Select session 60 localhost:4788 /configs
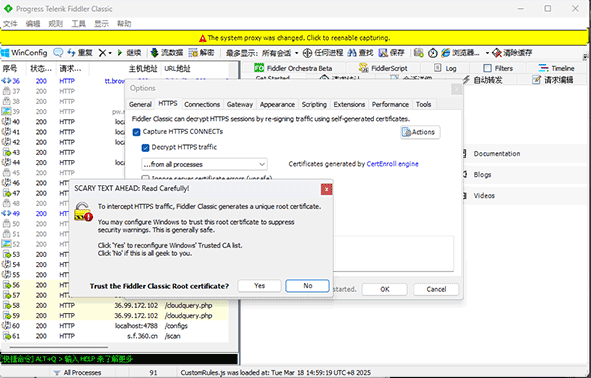This screenshot has width=591, height=378. point(115,326)
